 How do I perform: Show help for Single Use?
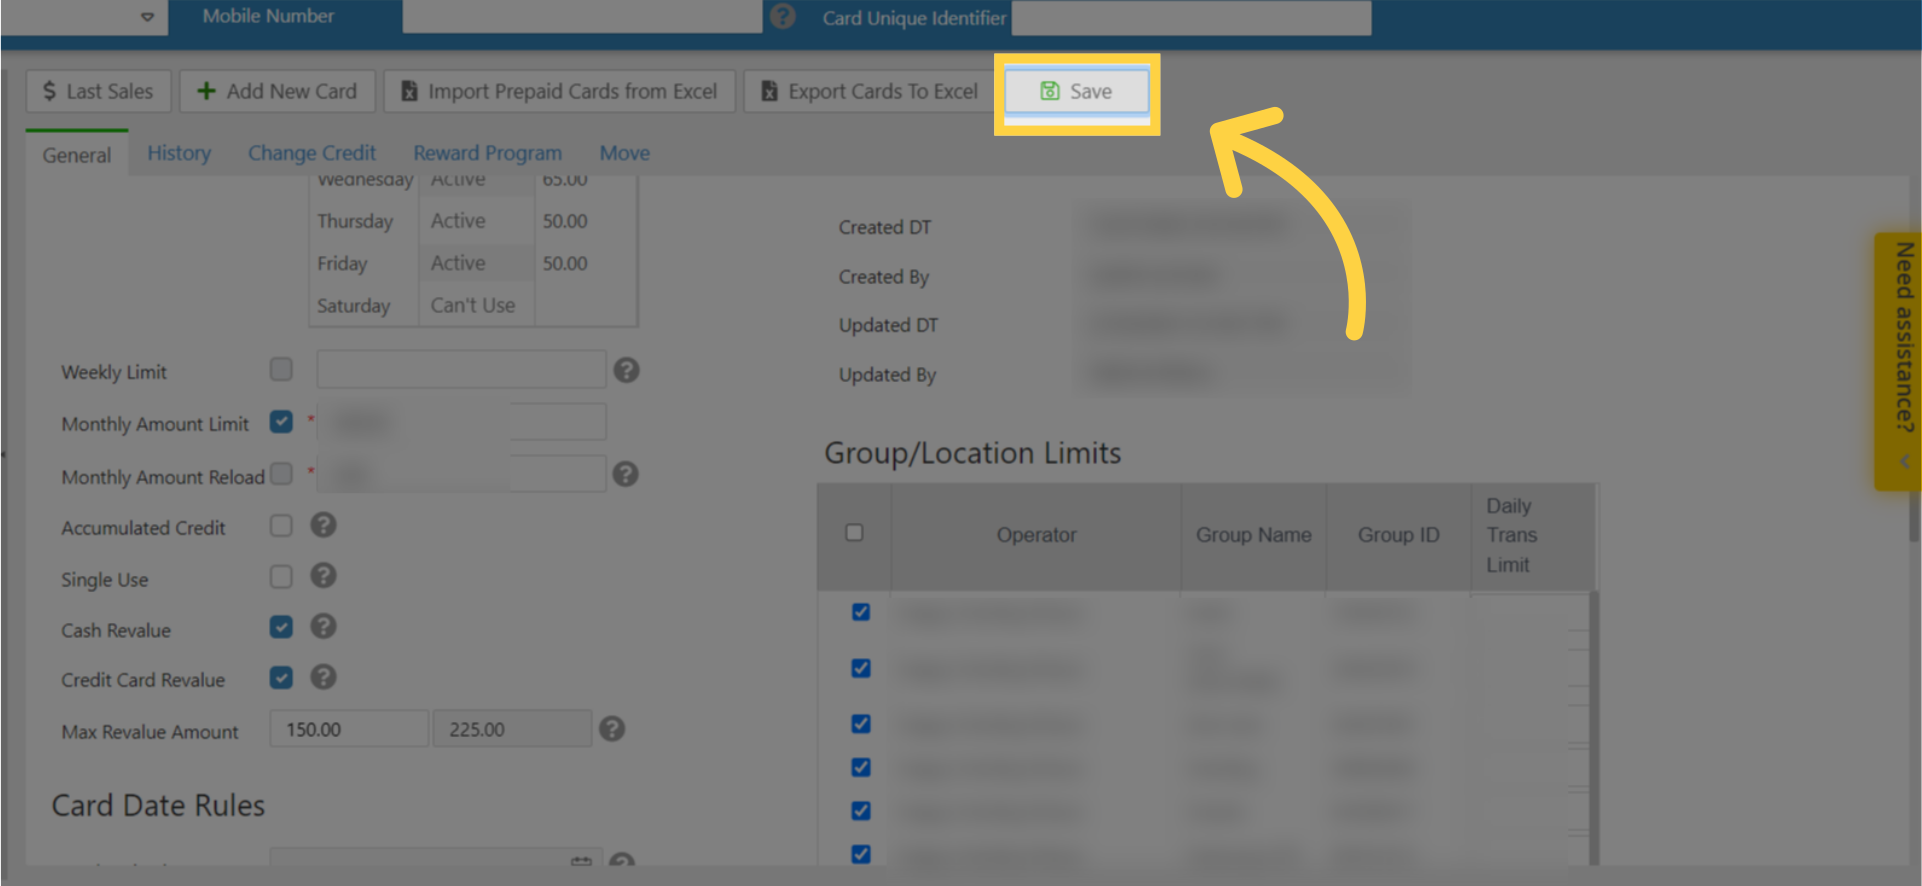(x=323, y=576)
